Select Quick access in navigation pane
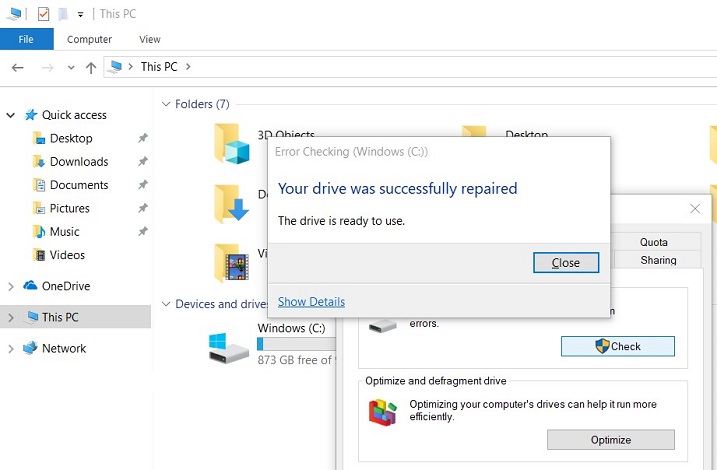The height and width of the screenshot is (470, 717). coord(74,115)
